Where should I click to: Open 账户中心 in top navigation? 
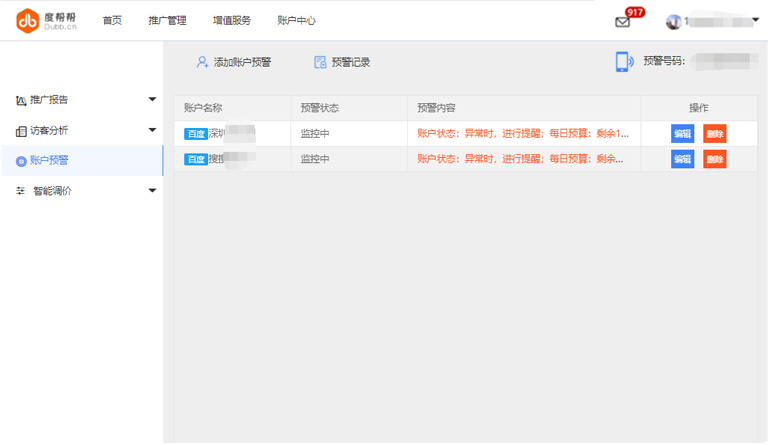[x=296, y=20]
